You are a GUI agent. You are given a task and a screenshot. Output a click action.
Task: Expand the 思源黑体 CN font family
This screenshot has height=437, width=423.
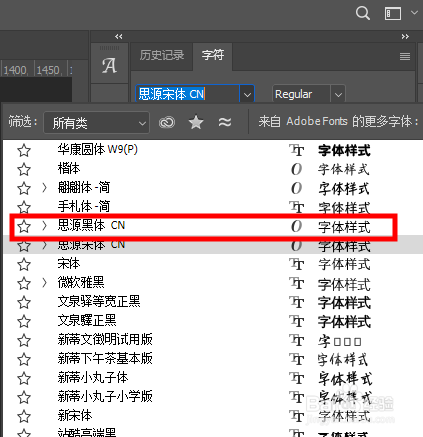click(x=44, y=226)
